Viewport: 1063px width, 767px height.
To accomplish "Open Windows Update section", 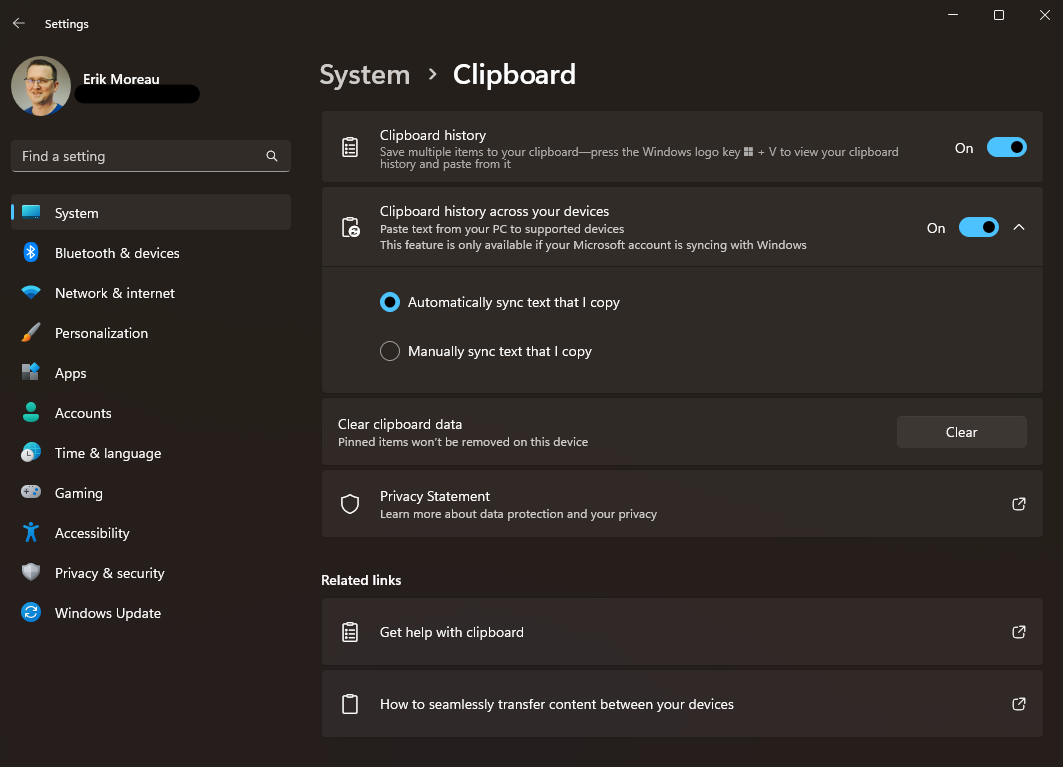I will [107, 613].
